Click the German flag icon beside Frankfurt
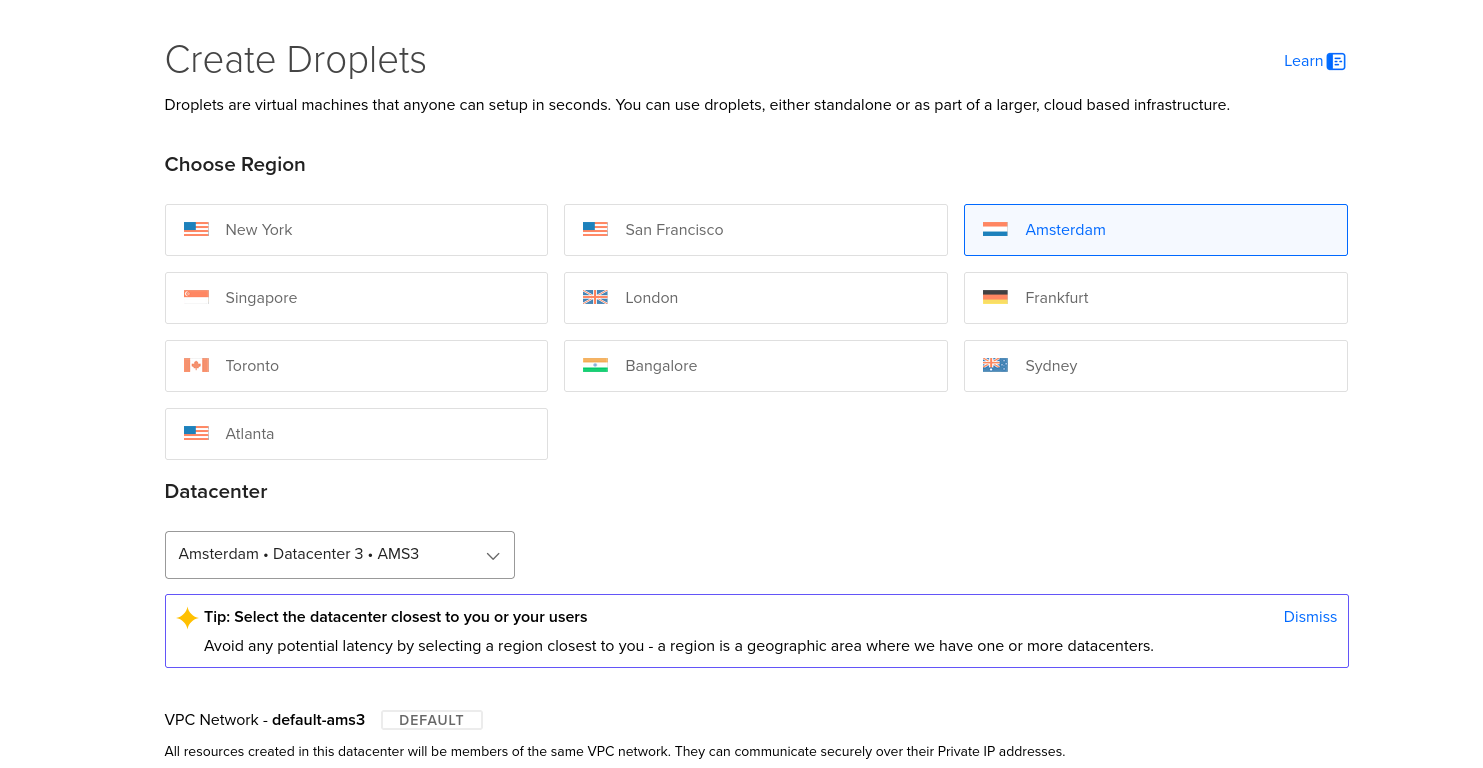1483x768 pixels. click(995, 297)
